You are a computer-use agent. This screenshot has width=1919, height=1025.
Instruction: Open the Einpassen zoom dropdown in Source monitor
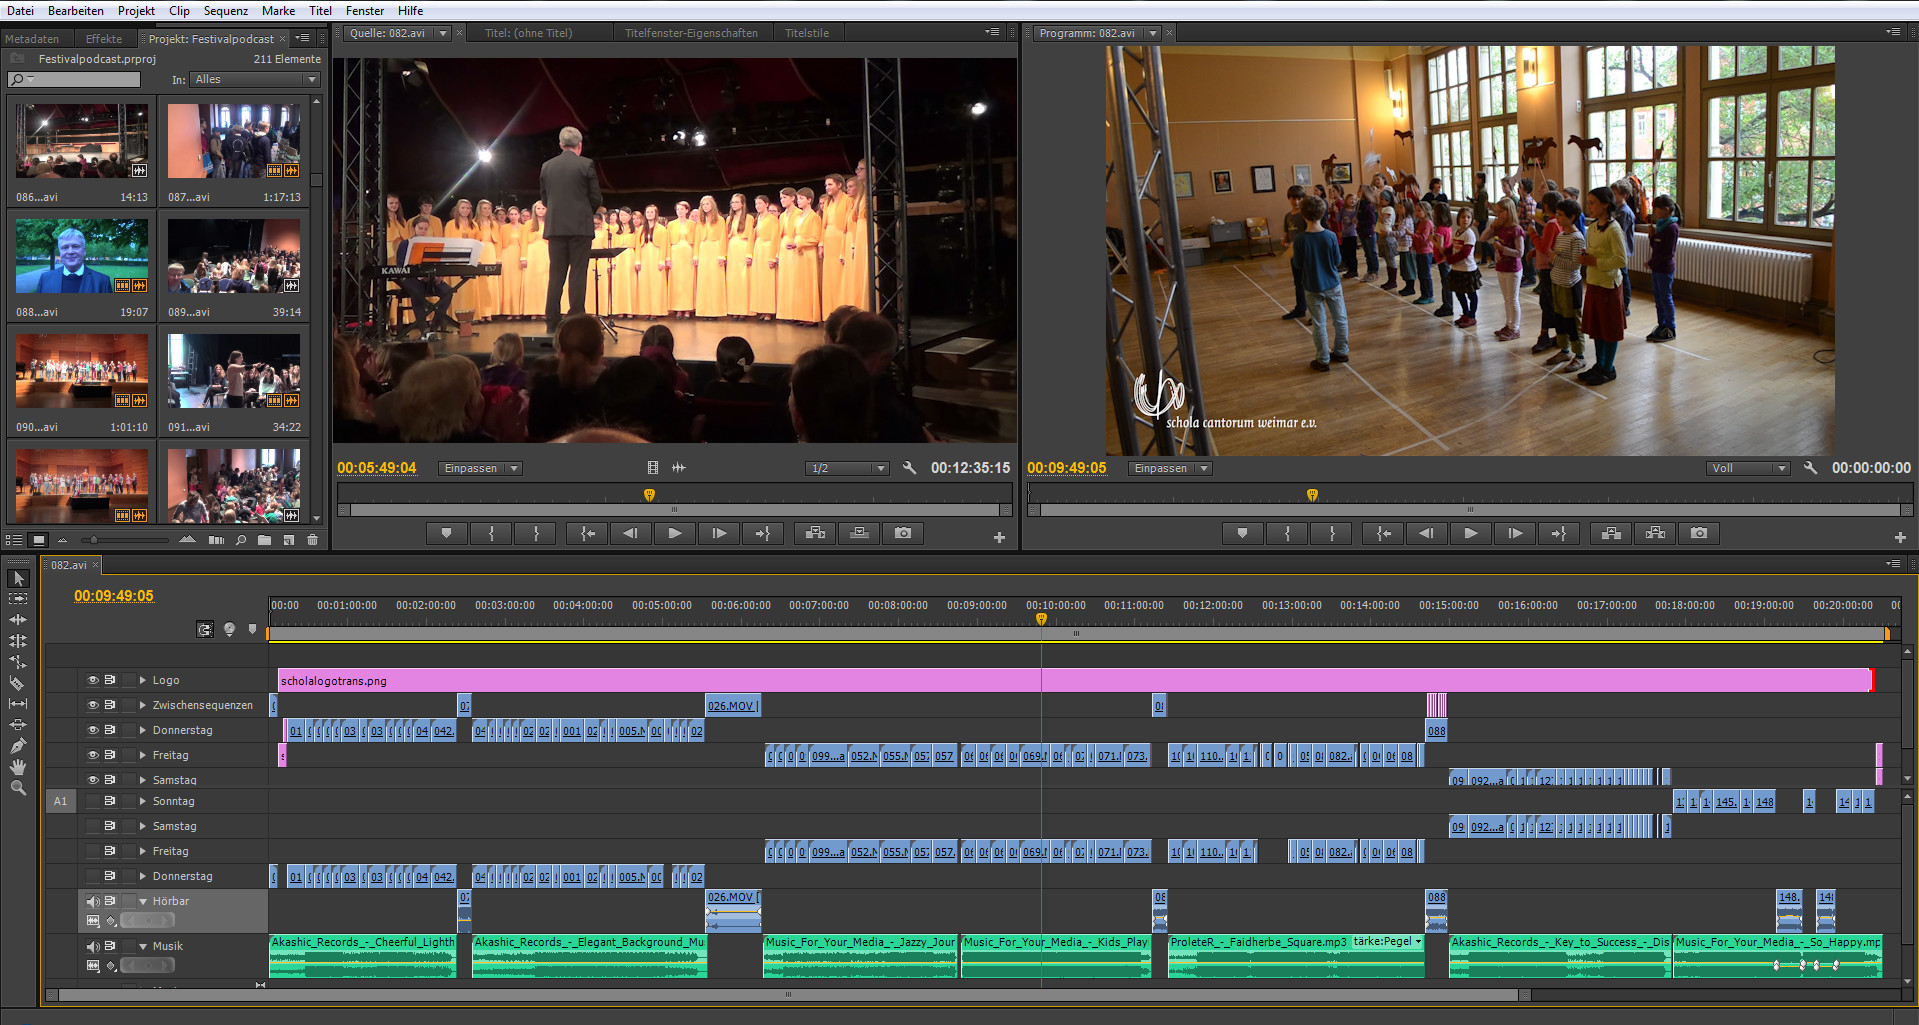[x=480, y=468]
